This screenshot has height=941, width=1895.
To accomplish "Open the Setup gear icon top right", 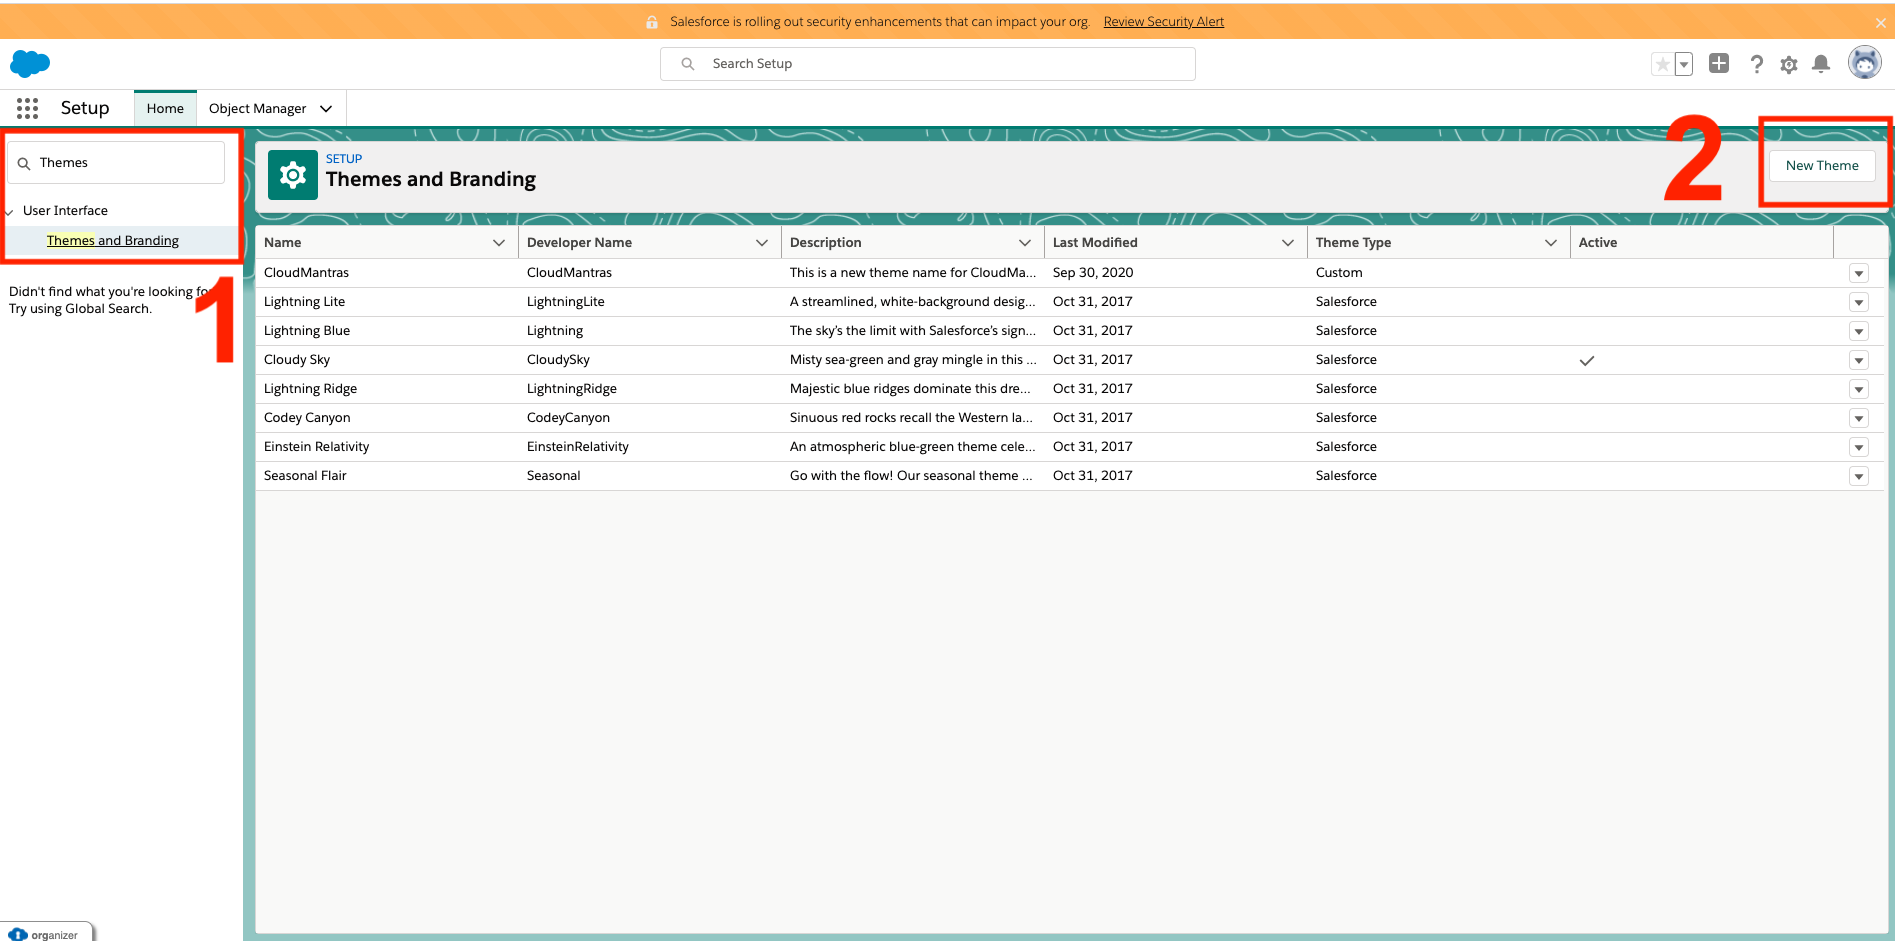I will pos(1789,63).
